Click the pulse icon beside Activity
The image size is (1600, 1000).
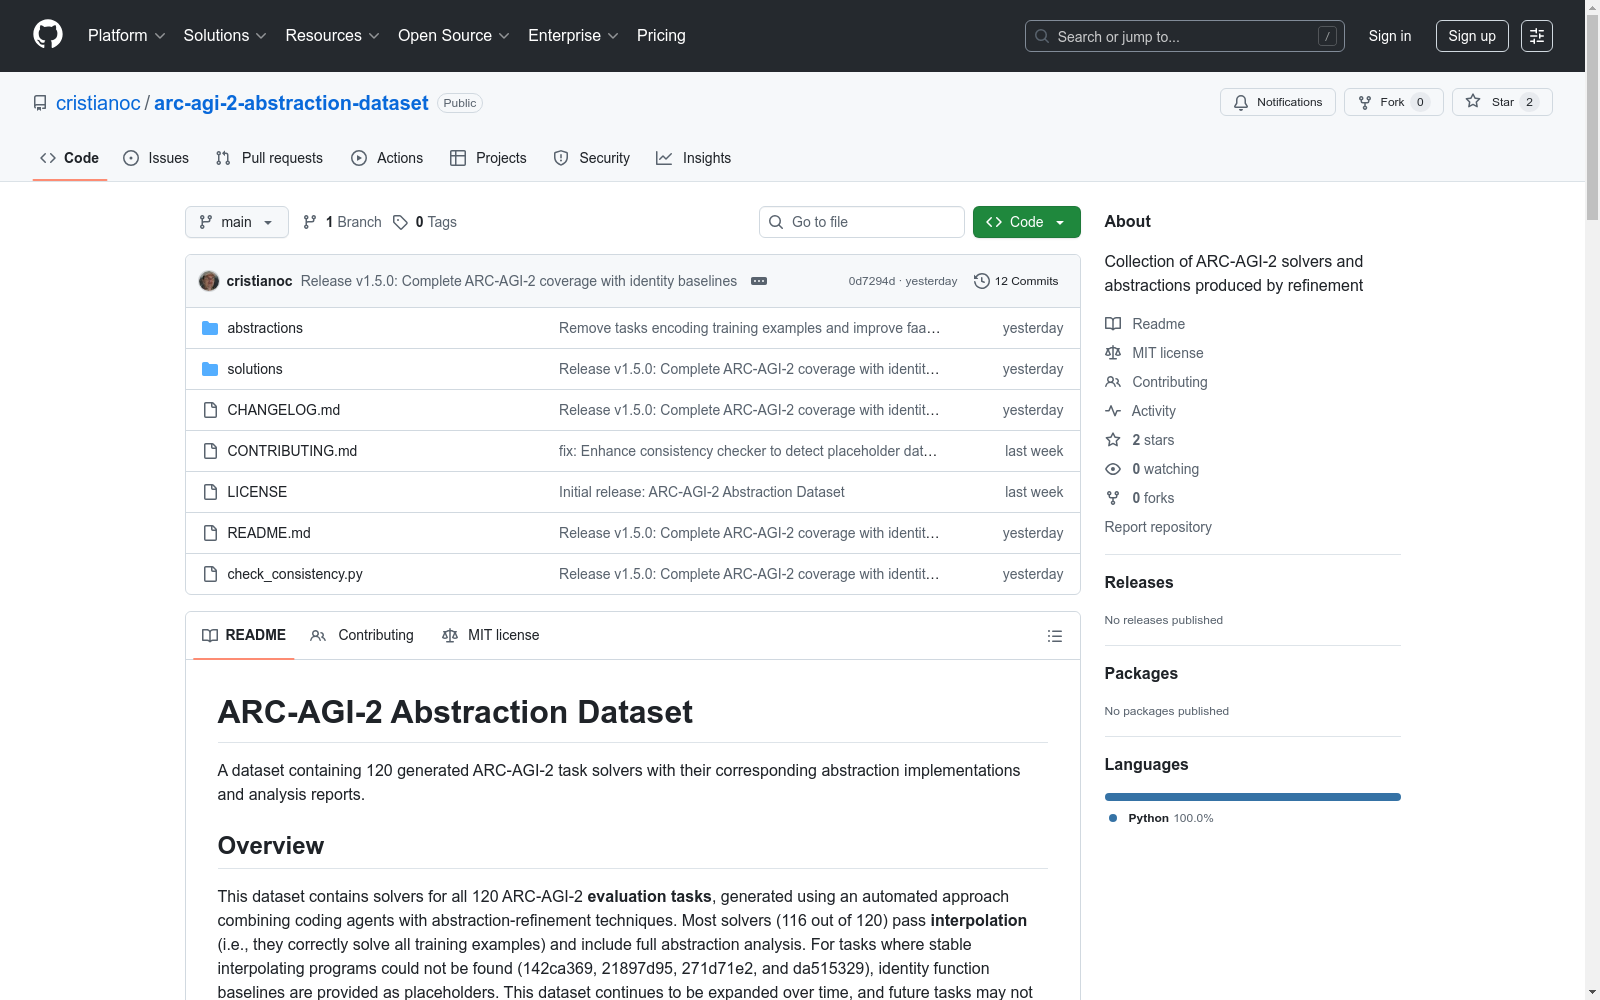point(1113,411)
